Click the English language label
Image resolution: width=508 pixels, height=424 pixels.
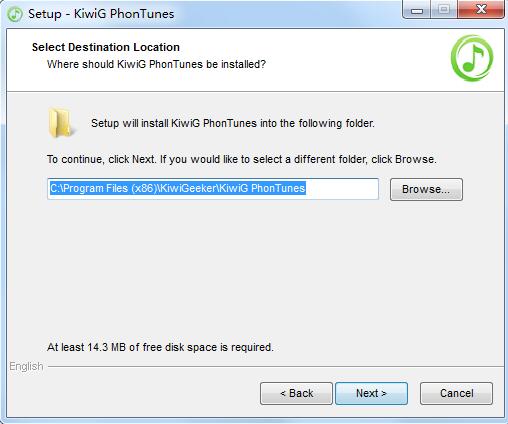click(26, 366)
